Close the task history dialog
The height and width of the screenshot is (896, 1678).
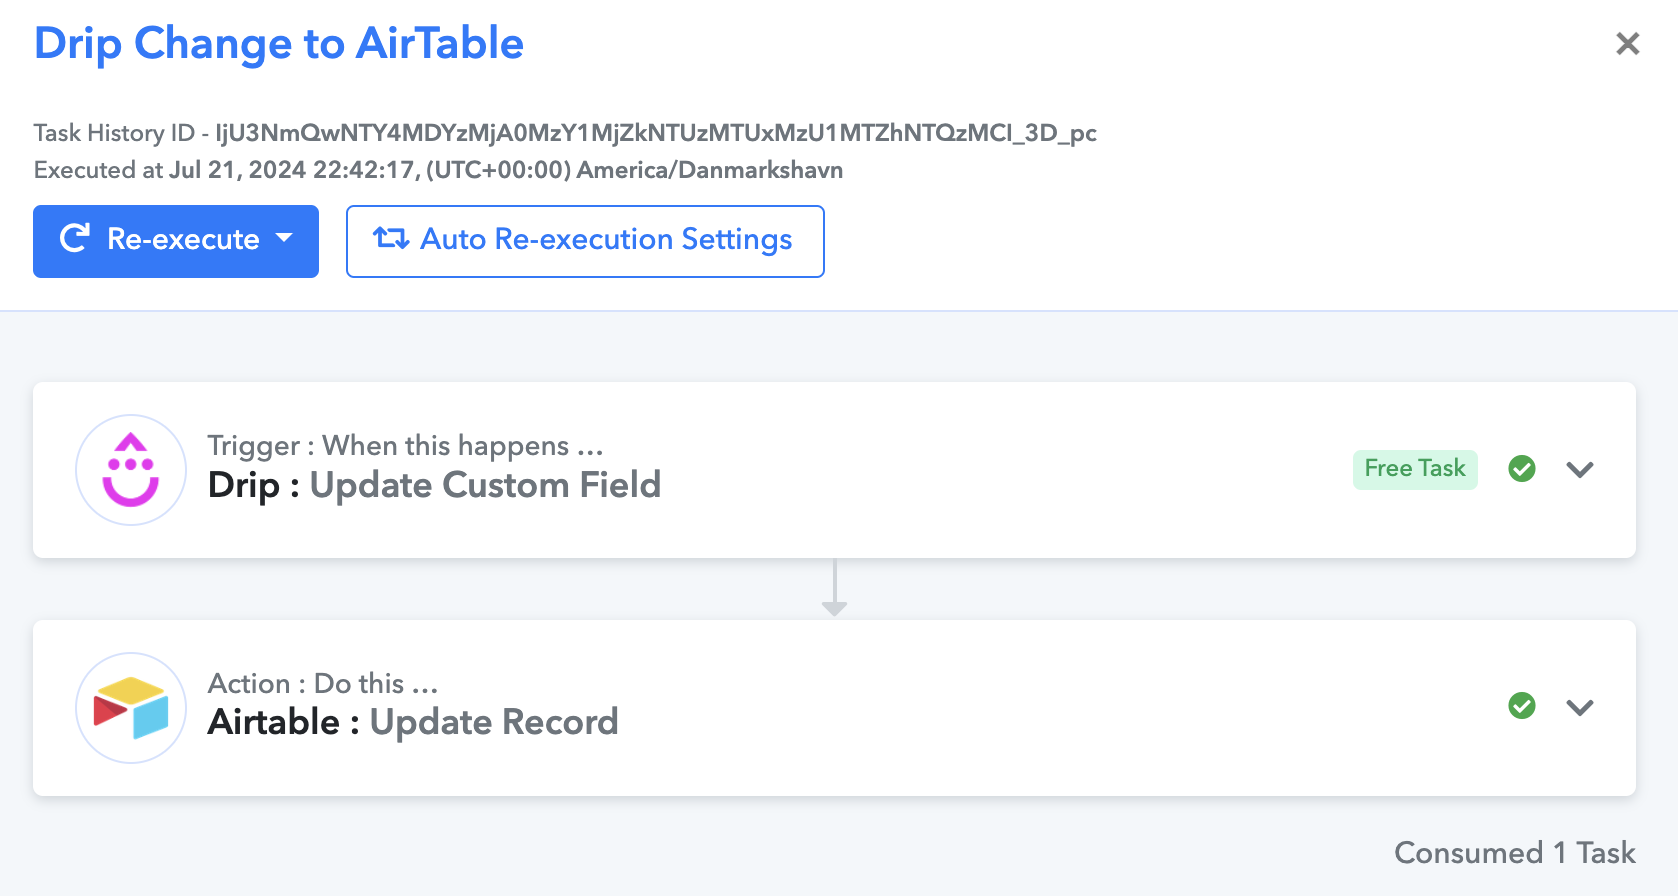[x=1628, y=43]
